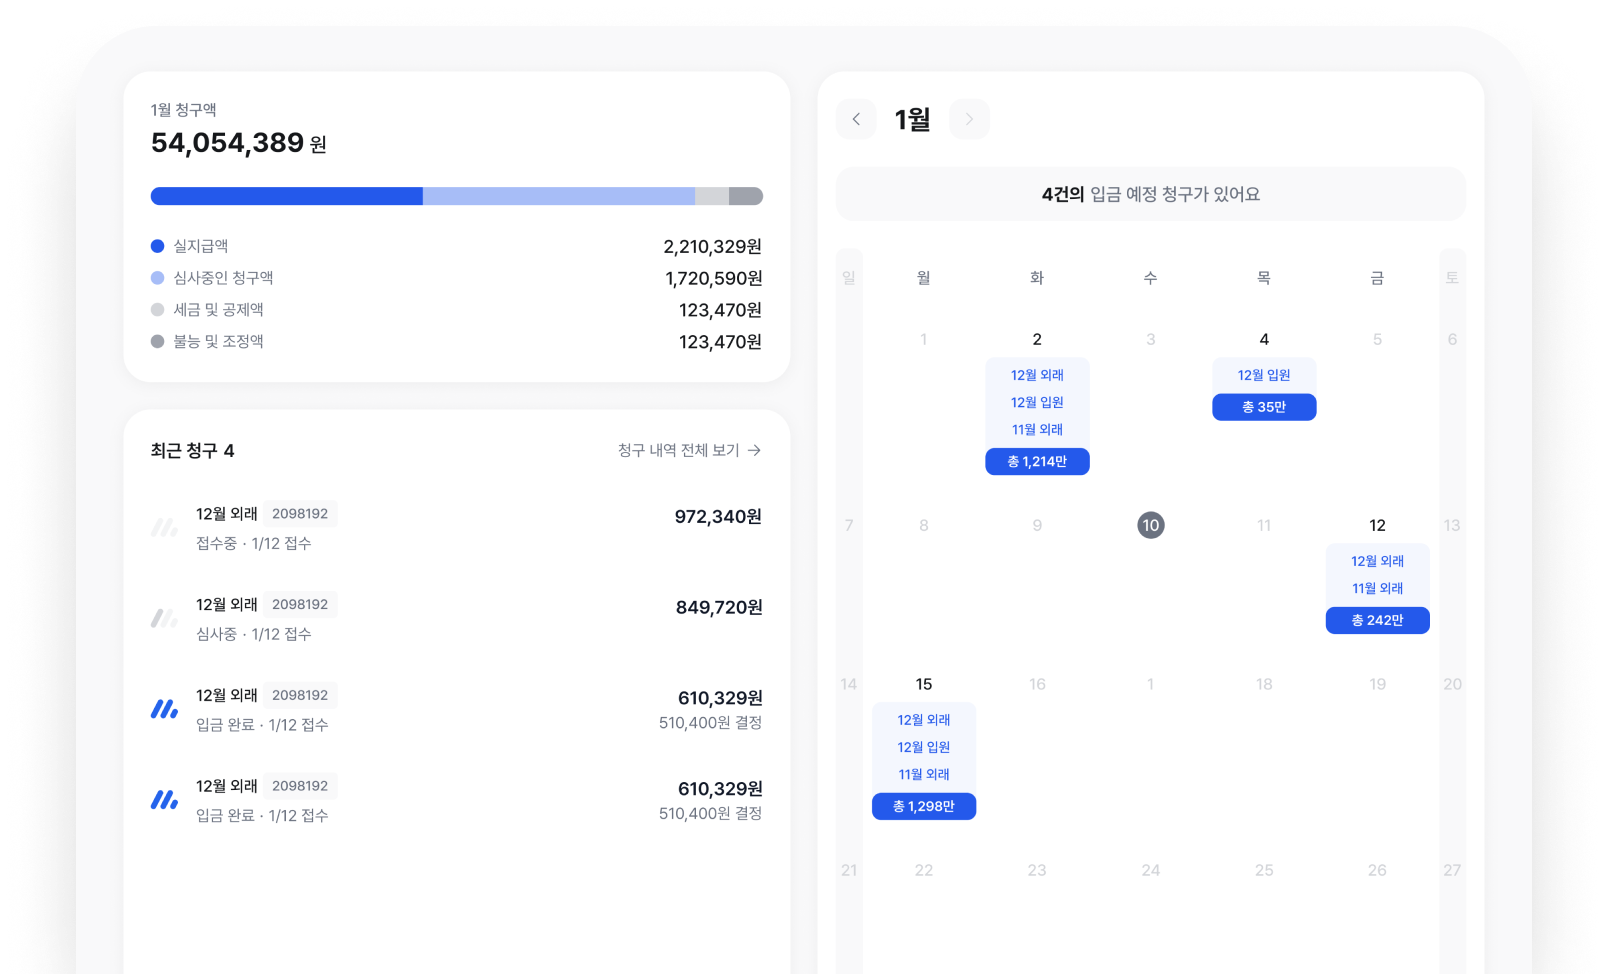Click the 월 weekday header

[924, 277]
